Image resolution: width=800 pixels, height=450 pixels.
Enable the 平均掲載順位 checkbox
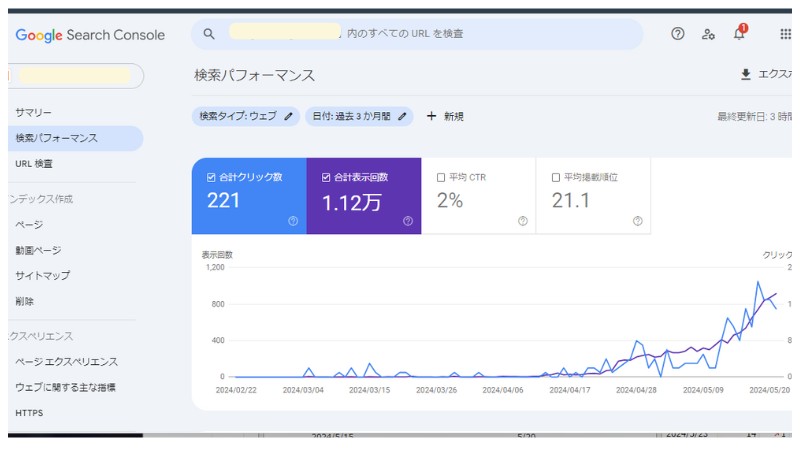click(556, 177)
